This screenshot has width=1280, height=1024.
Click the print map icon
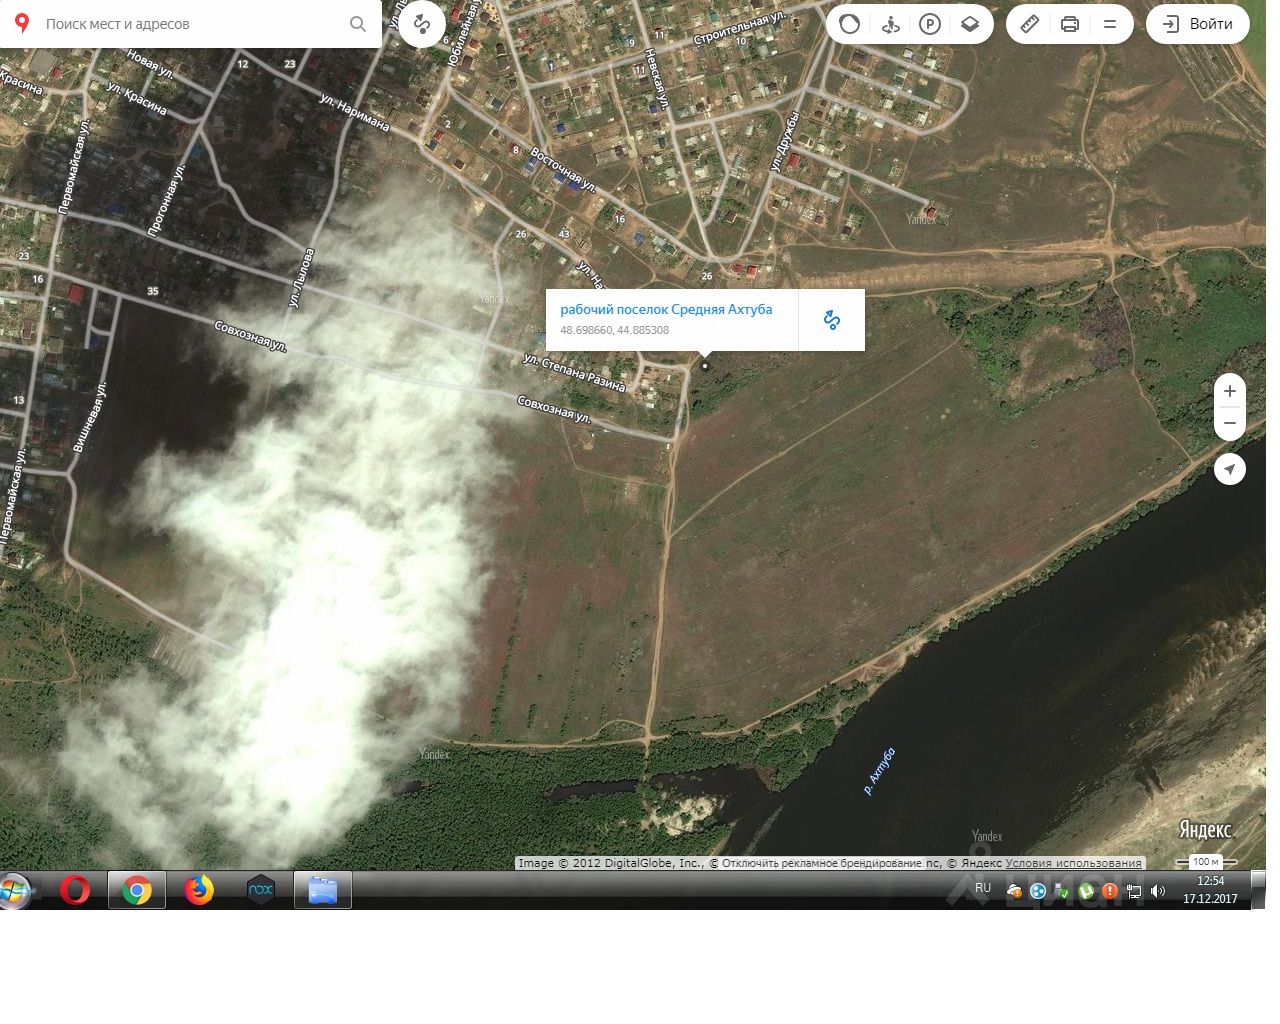1070,24
